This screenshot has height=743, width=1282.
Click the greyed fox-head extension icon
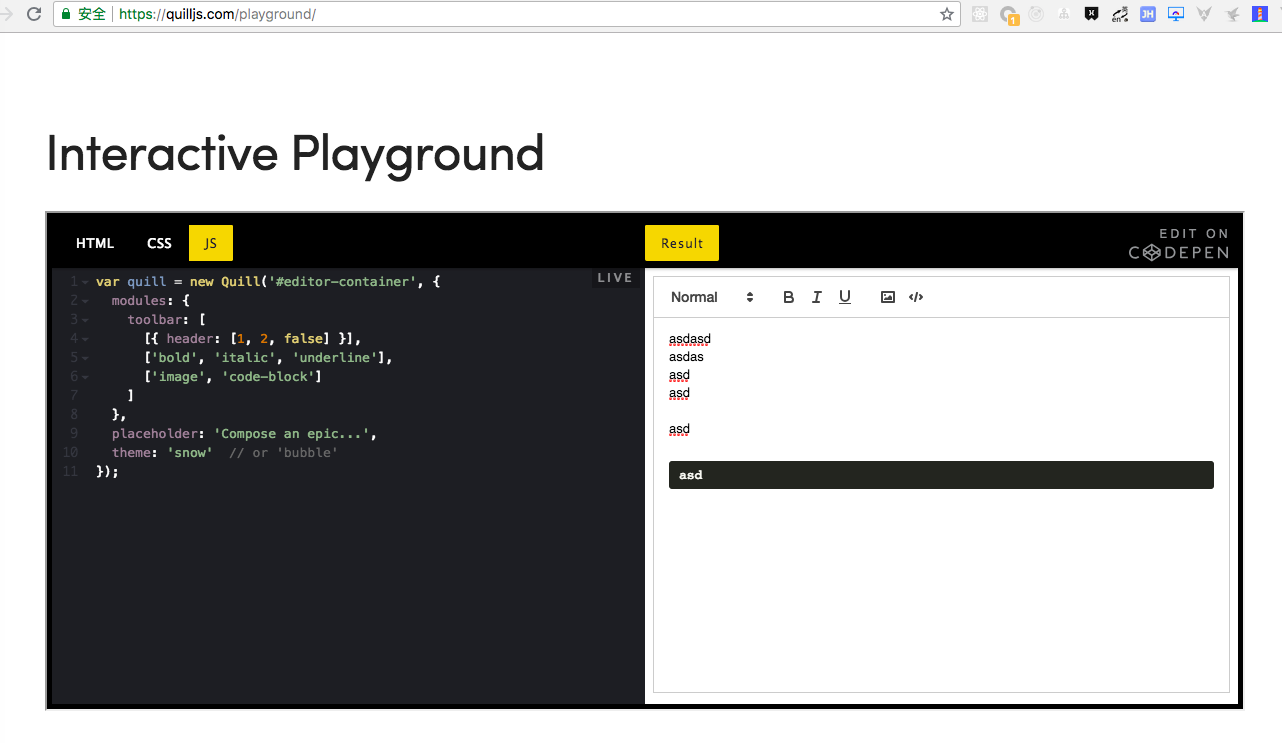point(1204,14)
